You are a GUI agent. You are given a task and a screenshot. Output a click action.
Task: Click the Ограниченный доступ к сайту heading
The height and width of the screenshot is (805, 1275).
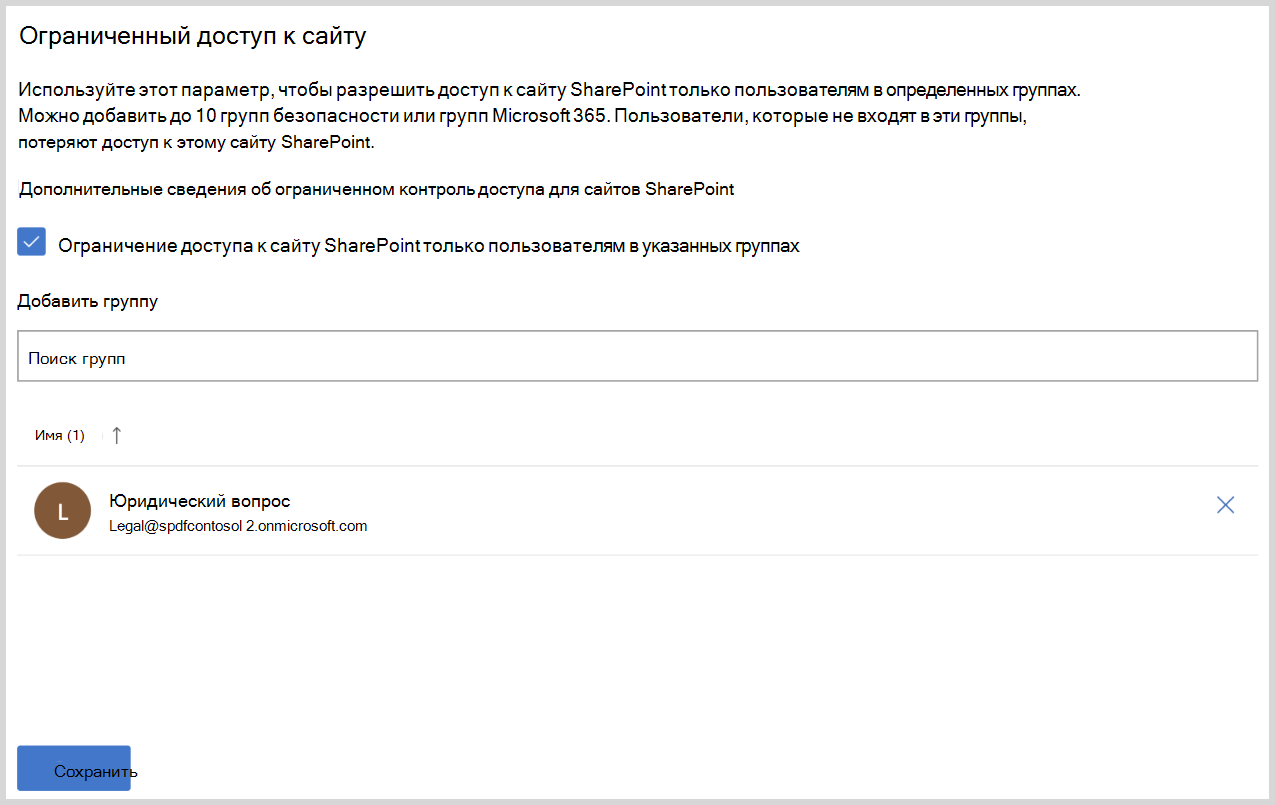click(x=194, y=38)
